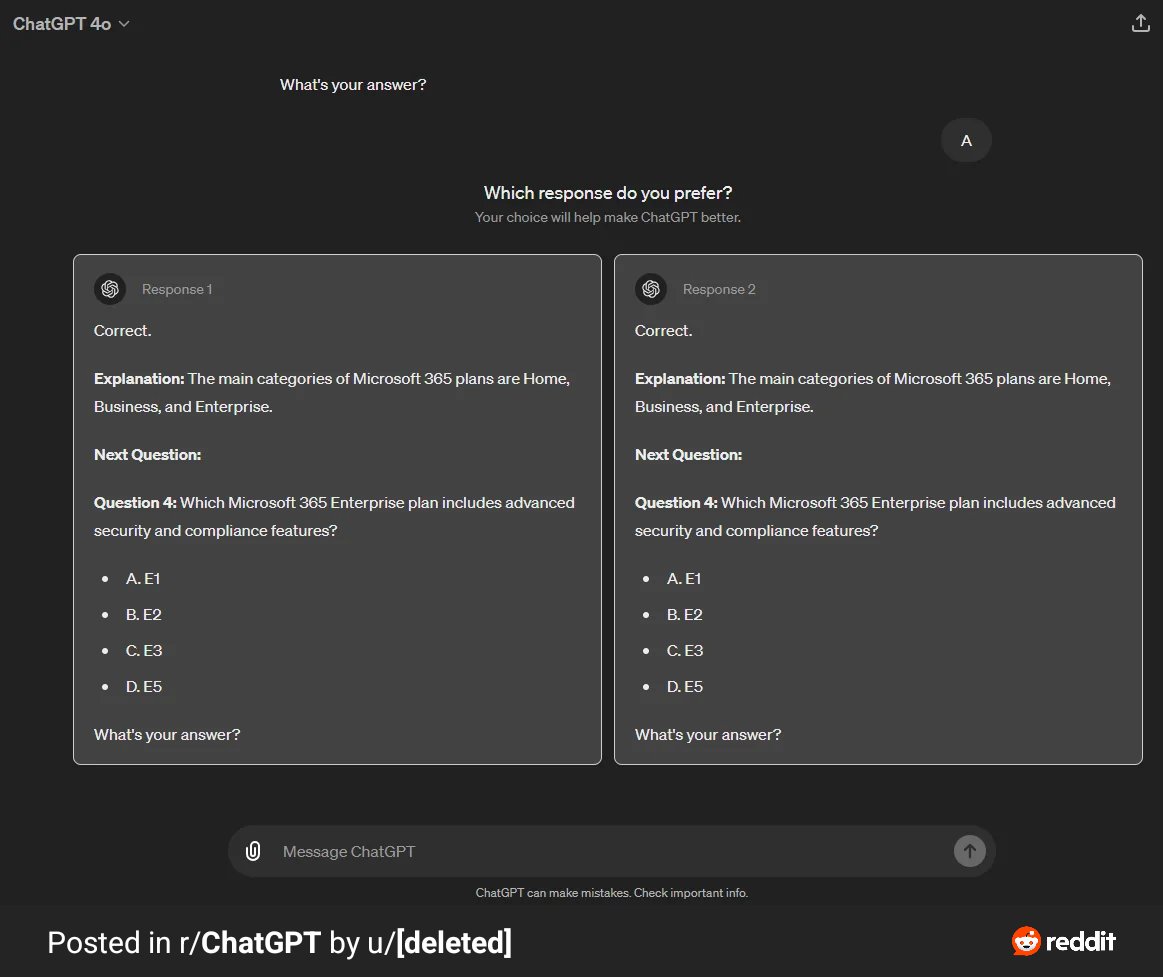Viewport: 1163px width, 977px height.
Task: Click 'What's your answer?' in Response 2
Action: tap(708, 735)
